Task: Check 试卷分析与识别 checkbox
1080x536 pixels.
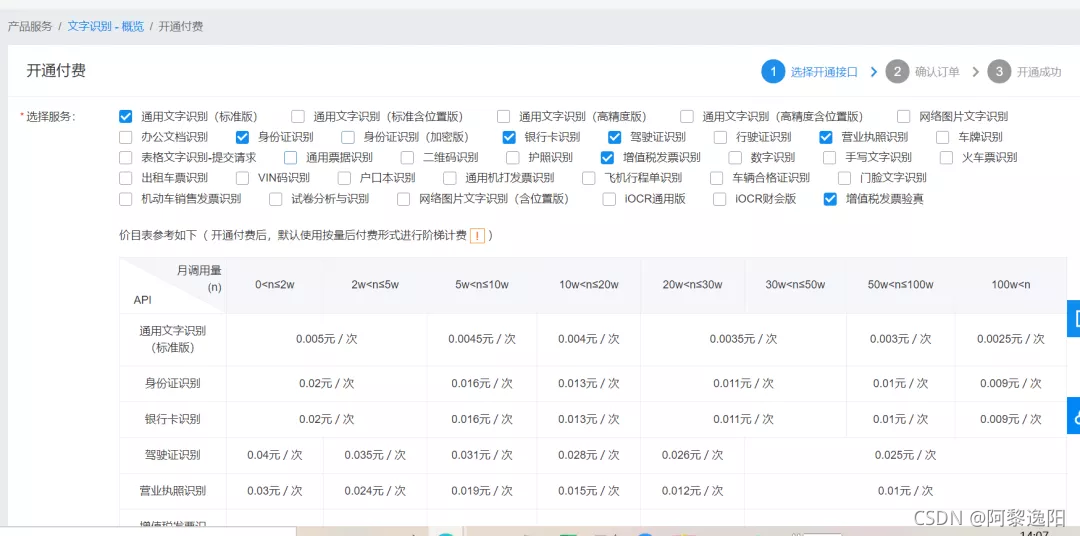Action: coord(276,199)
